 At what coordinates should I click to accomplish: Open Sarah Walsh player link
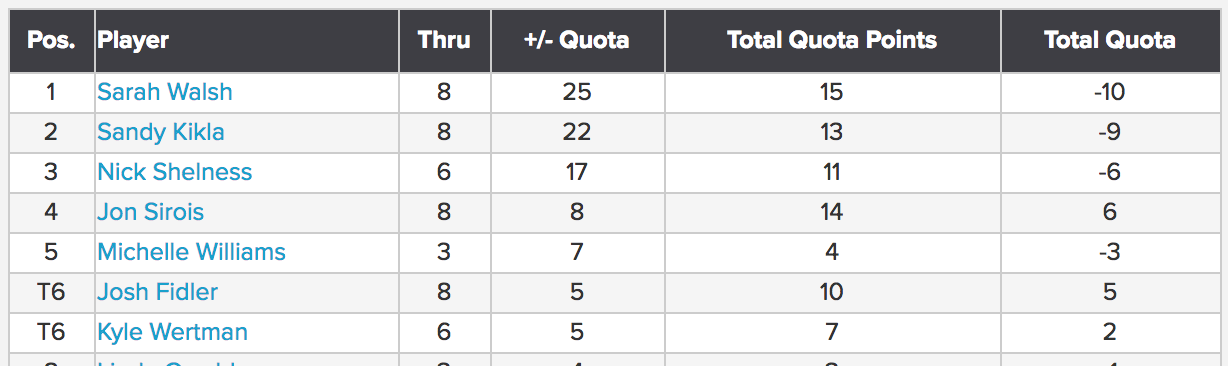click(x=165, y=92)
